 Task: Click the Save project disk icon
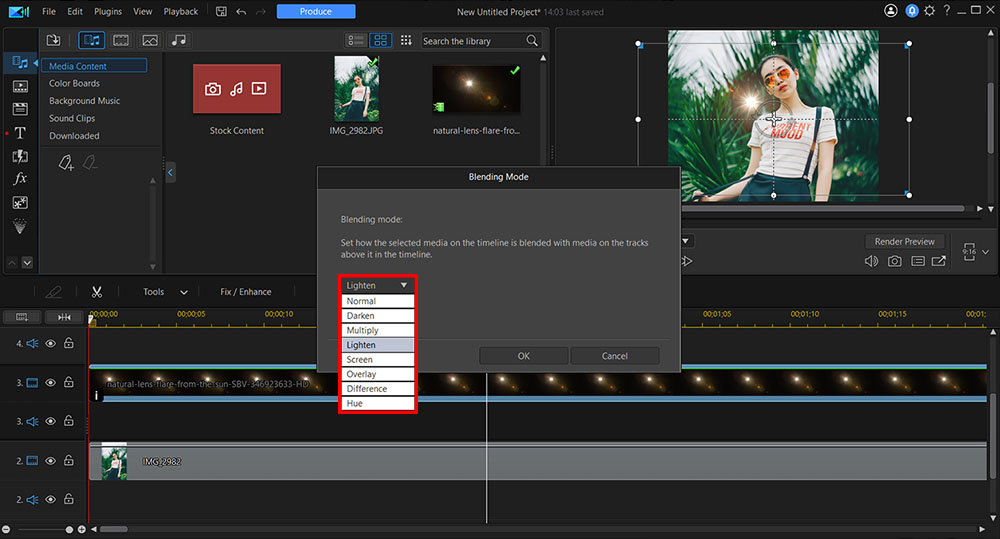[221, 12]
